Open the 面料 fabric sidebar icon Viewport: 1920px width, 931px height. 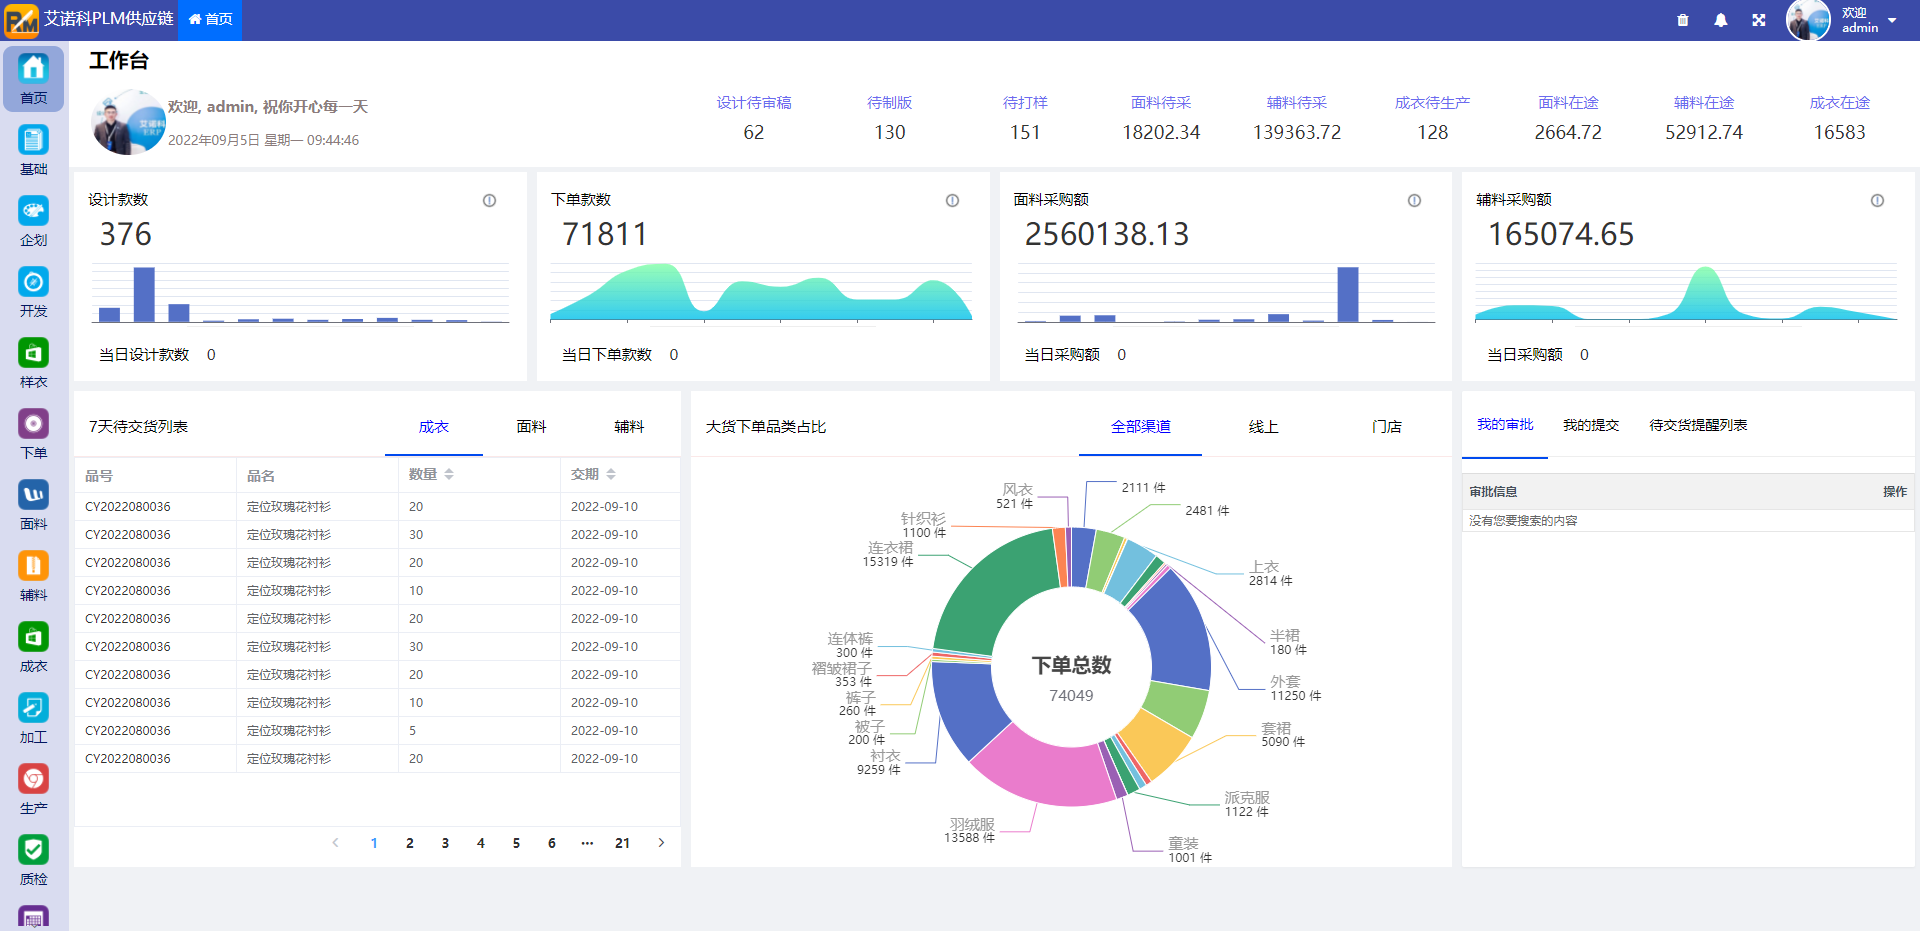click(33, 505)
